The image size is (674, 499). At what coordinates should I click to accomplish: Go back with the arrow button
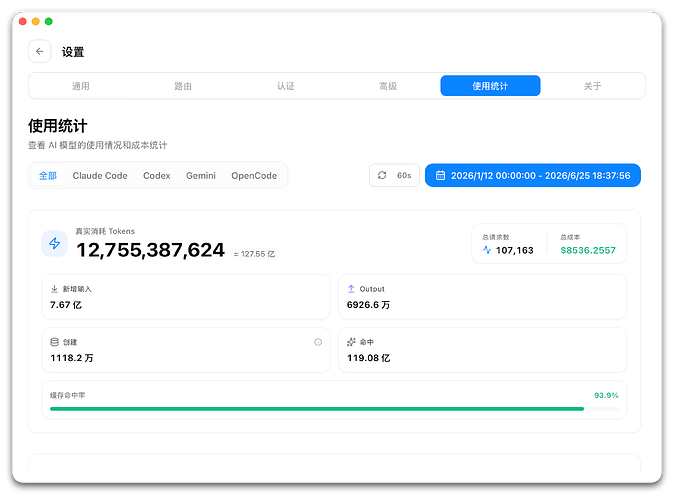tap(40, 52)
